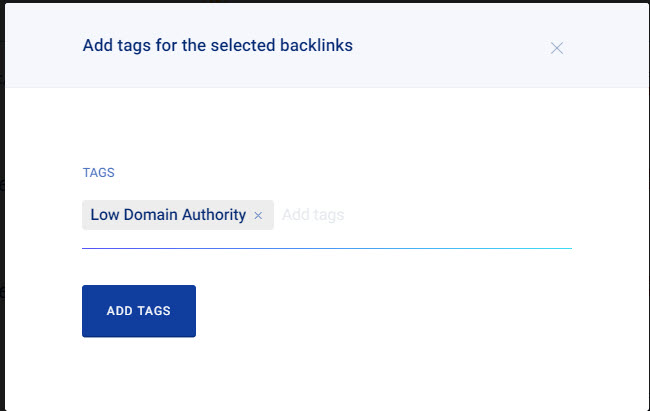Remove the Low Domain Authority tag
This screenshot has width=650, height=411.
tap(258, 215)
